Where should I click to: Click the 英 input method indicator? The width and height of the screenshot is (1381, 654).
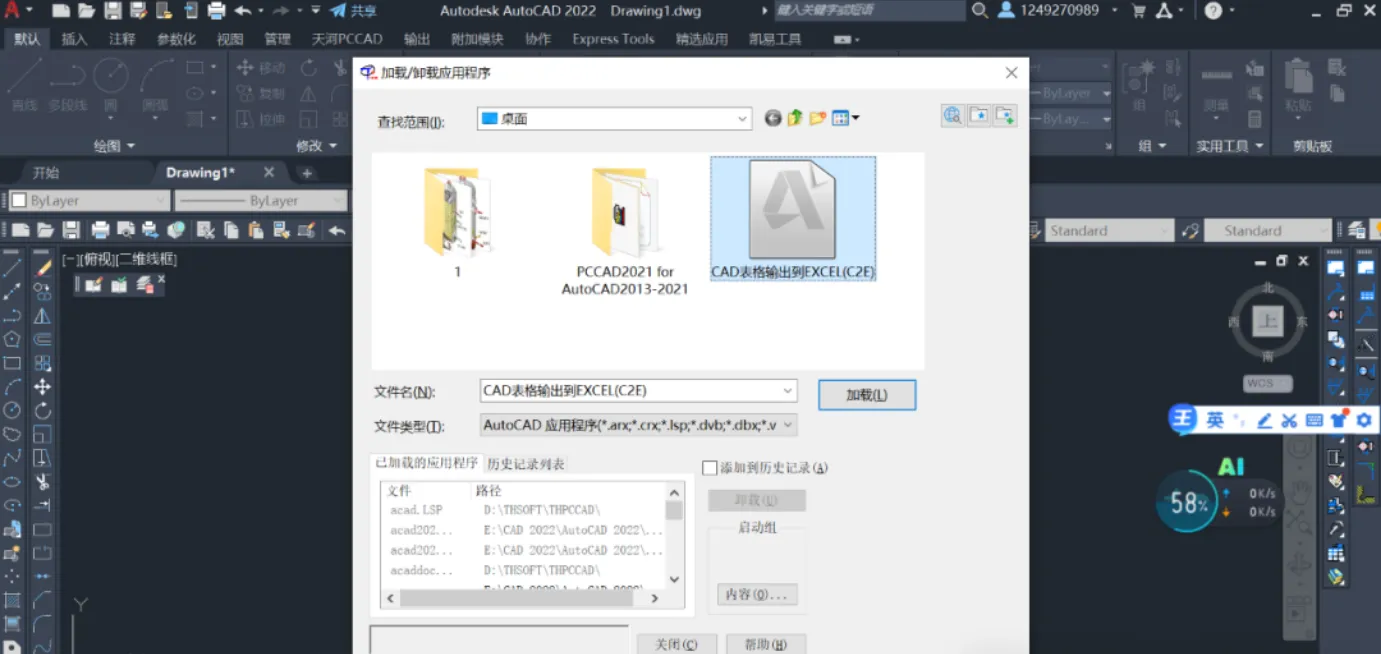(1214, 420)
